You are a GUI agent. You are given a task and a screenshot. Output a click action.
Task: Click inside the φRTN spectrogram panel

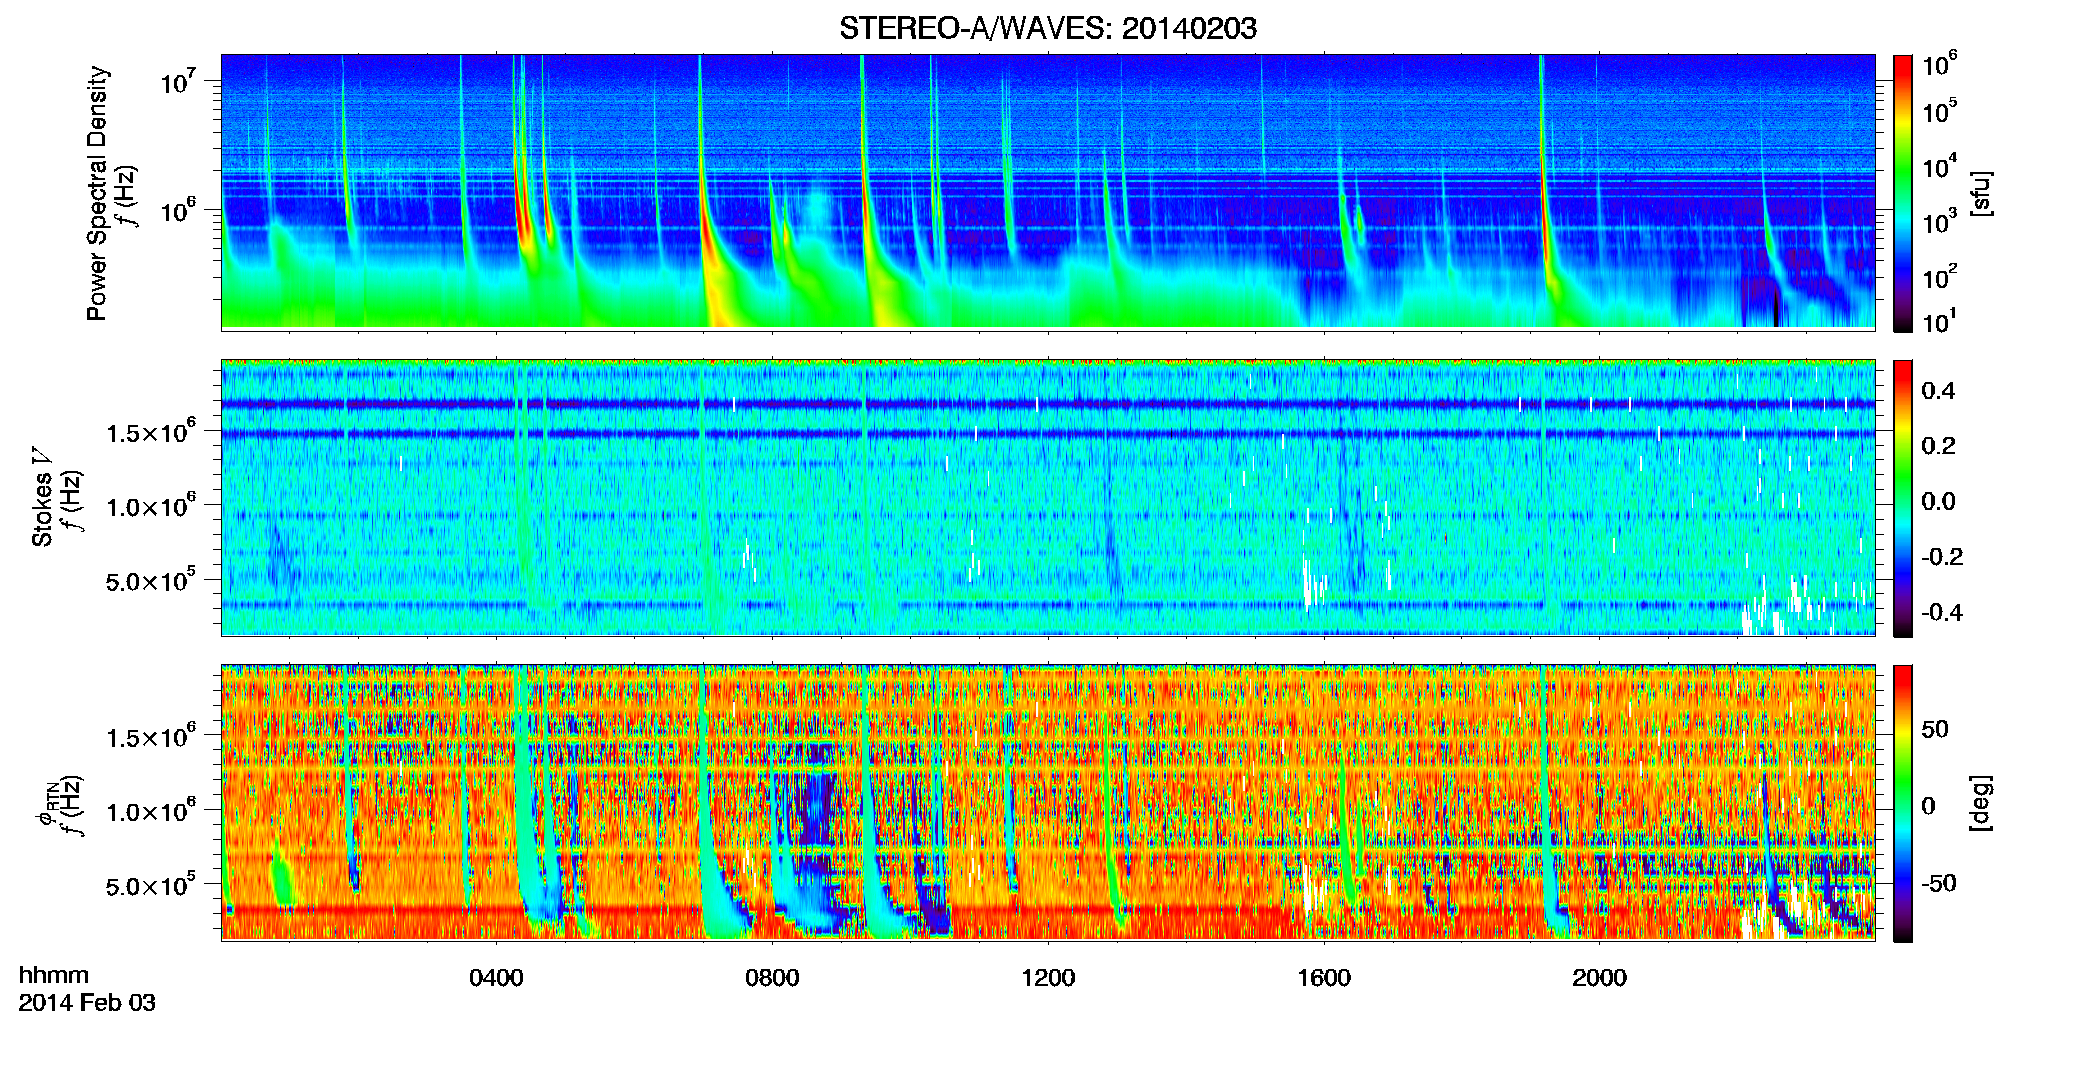(x=1048, y=802)
